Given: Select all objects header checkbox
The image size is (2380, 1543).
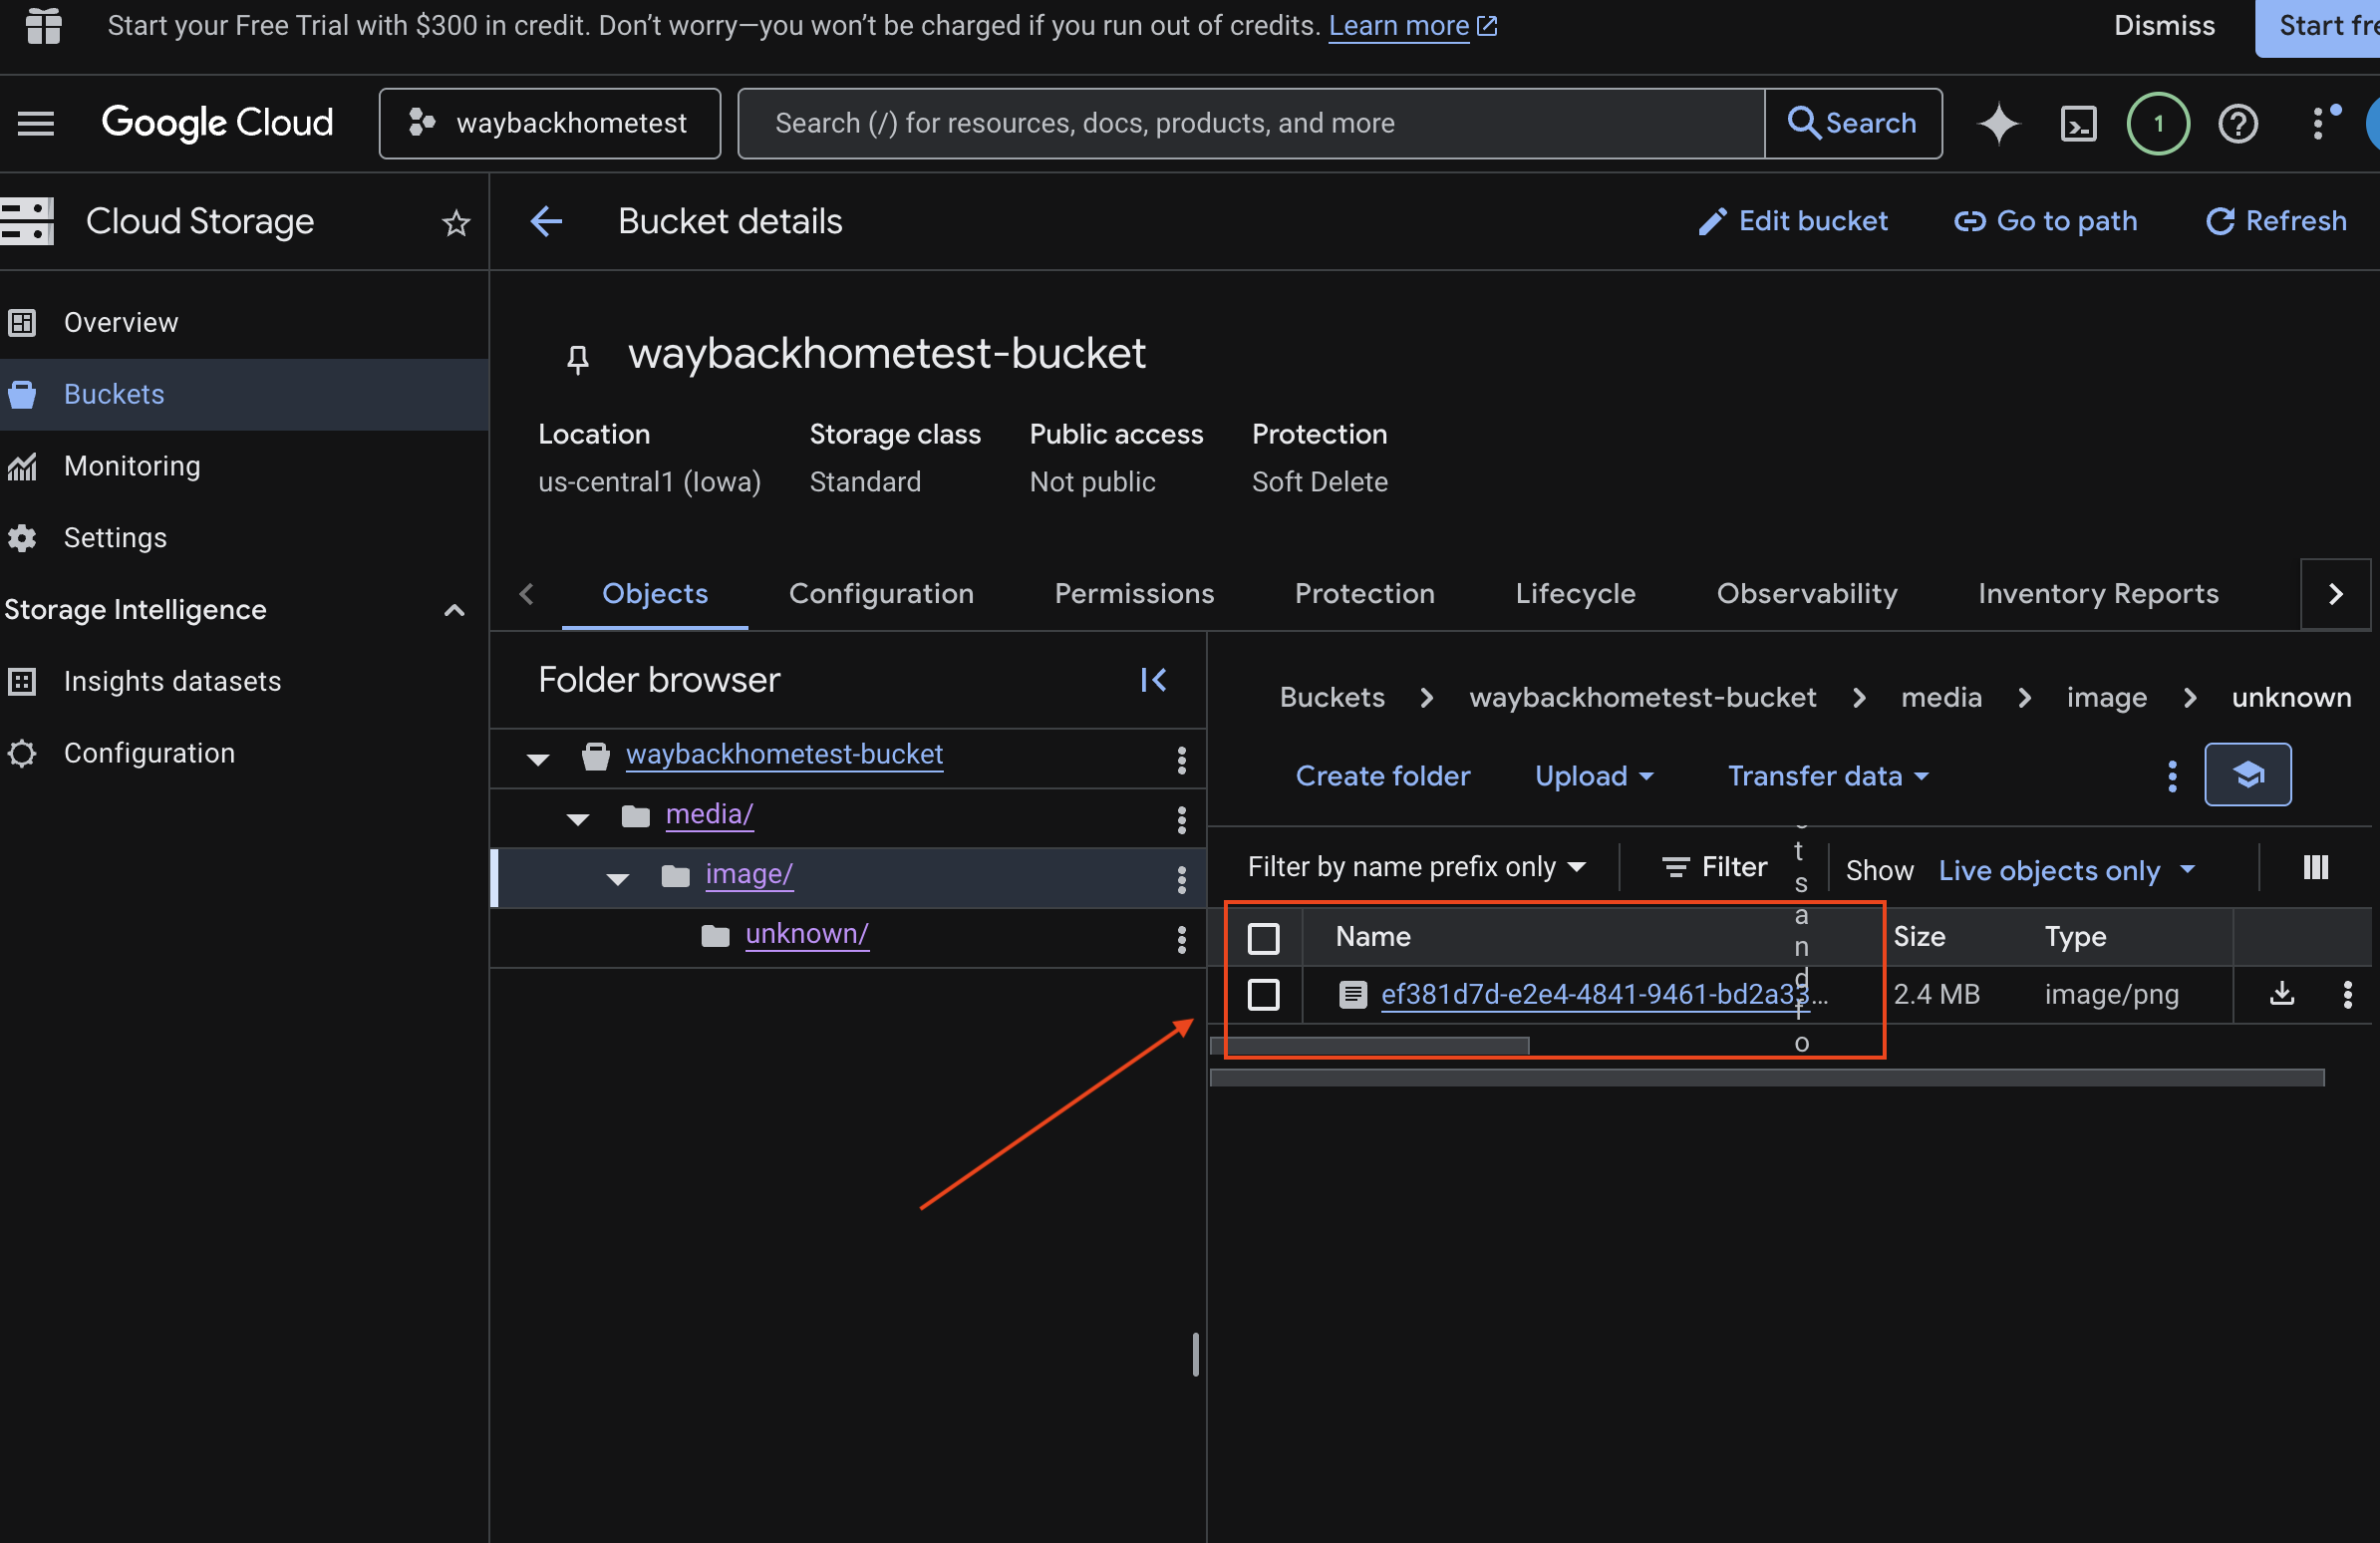Looking at the screenshot, I should [1263, 937].
